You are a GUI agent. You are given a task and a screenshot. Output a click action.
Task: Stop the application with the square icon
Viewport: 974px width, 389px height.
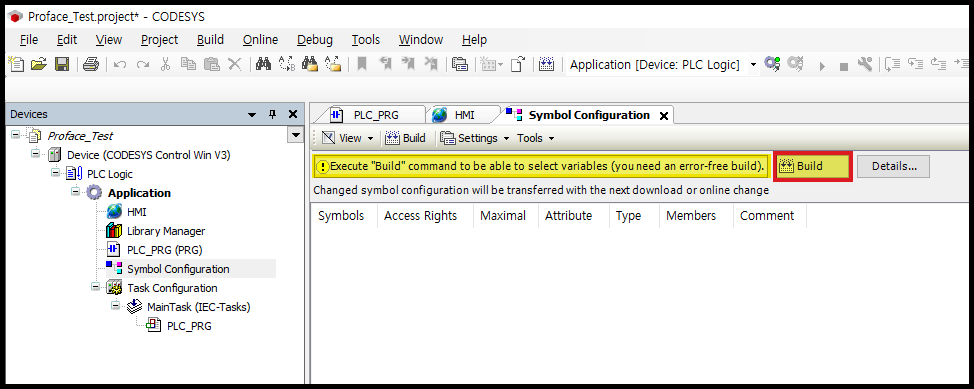pos(844,66)
